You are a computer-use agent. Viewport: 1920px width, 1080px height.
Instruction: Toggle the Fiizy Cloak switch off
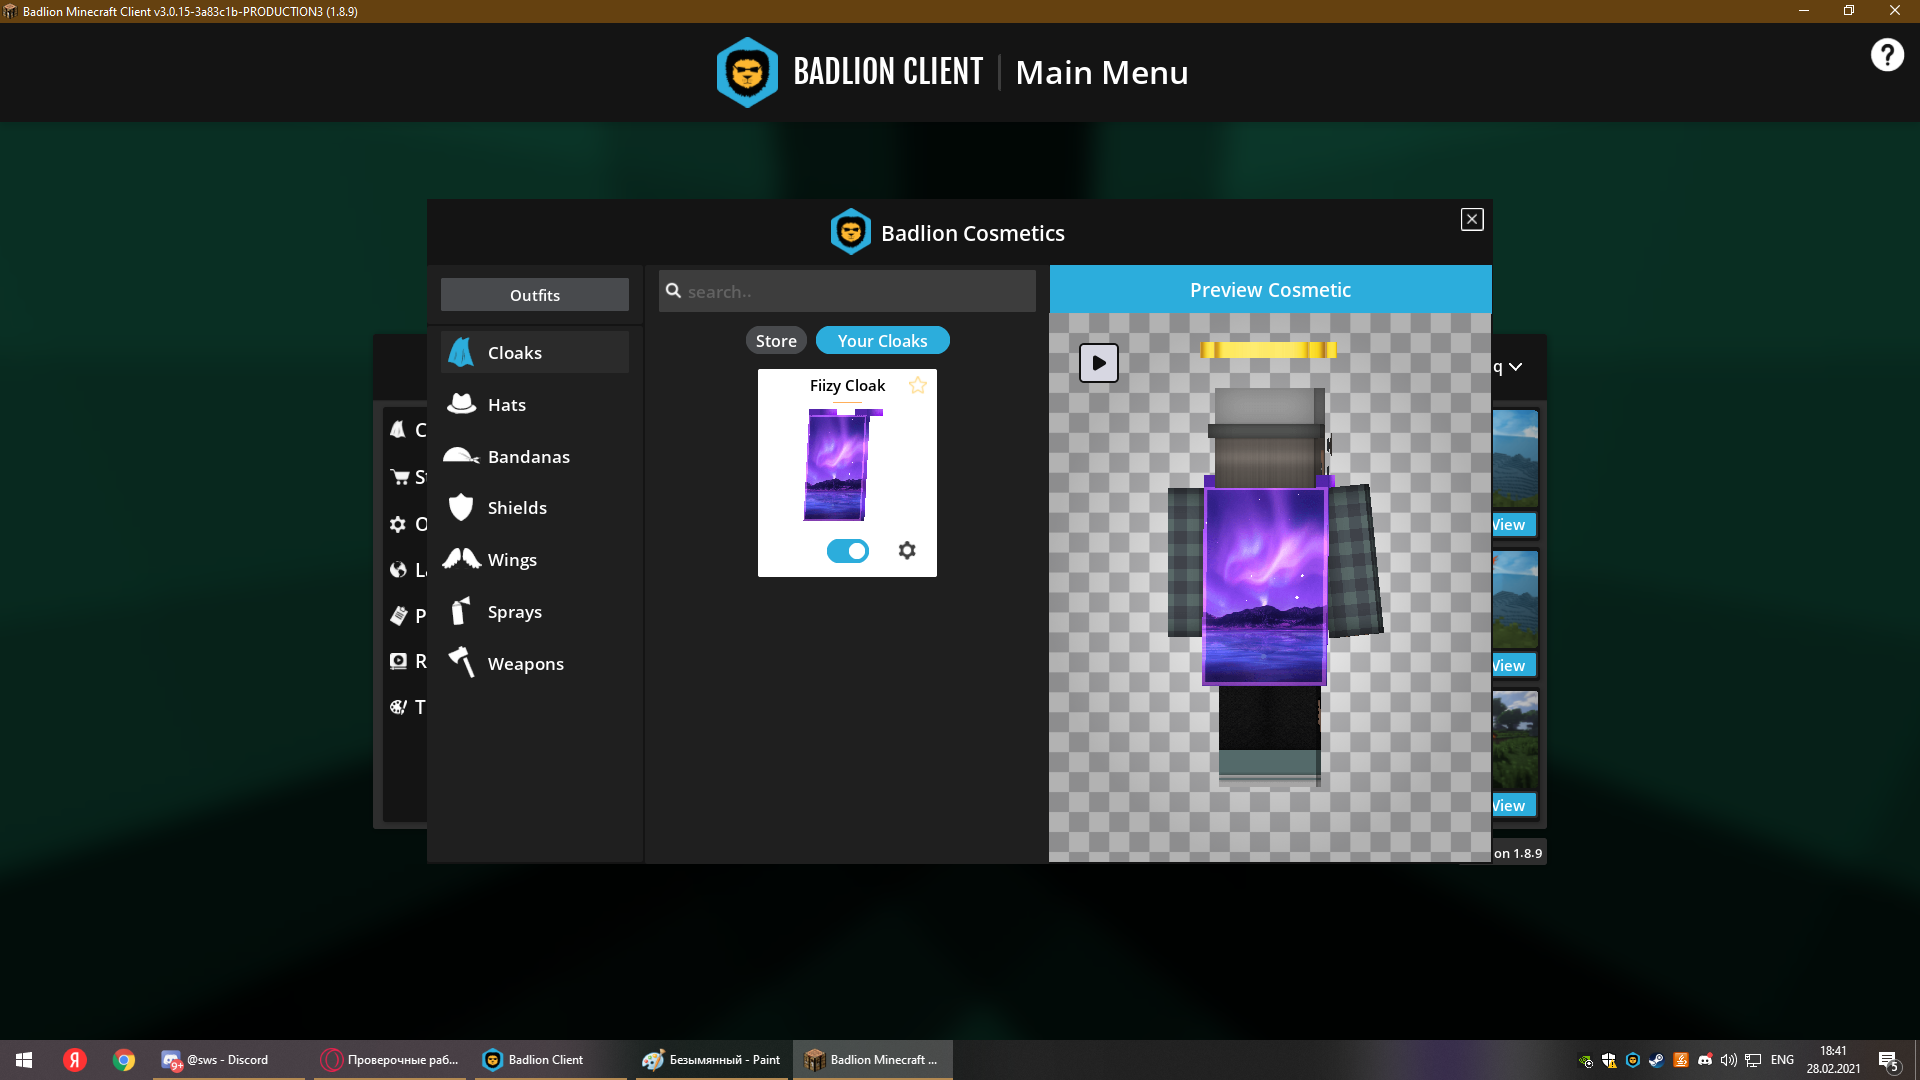click(848, 551)
